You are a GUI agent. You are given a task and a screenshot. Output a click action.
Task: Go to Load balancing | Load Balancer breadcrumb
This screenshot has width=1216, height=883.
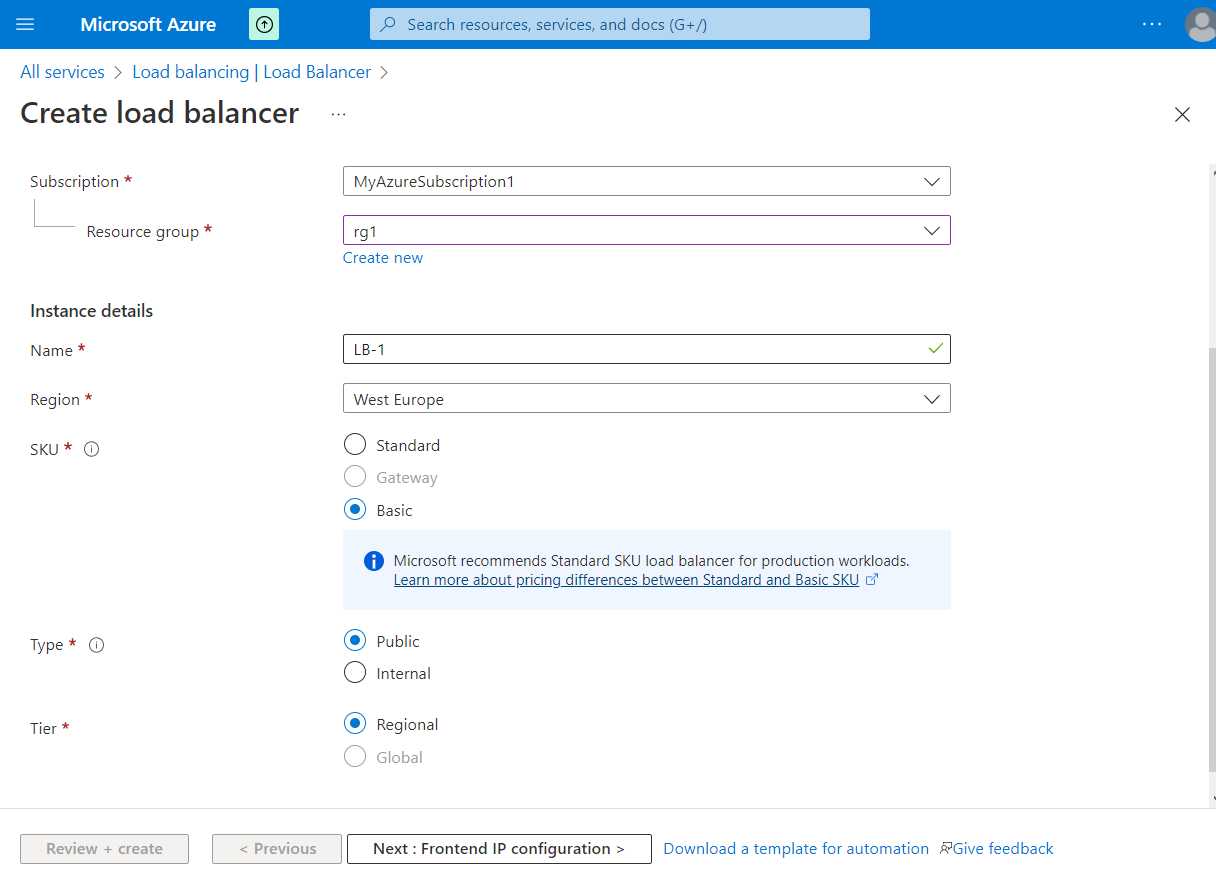252,72
